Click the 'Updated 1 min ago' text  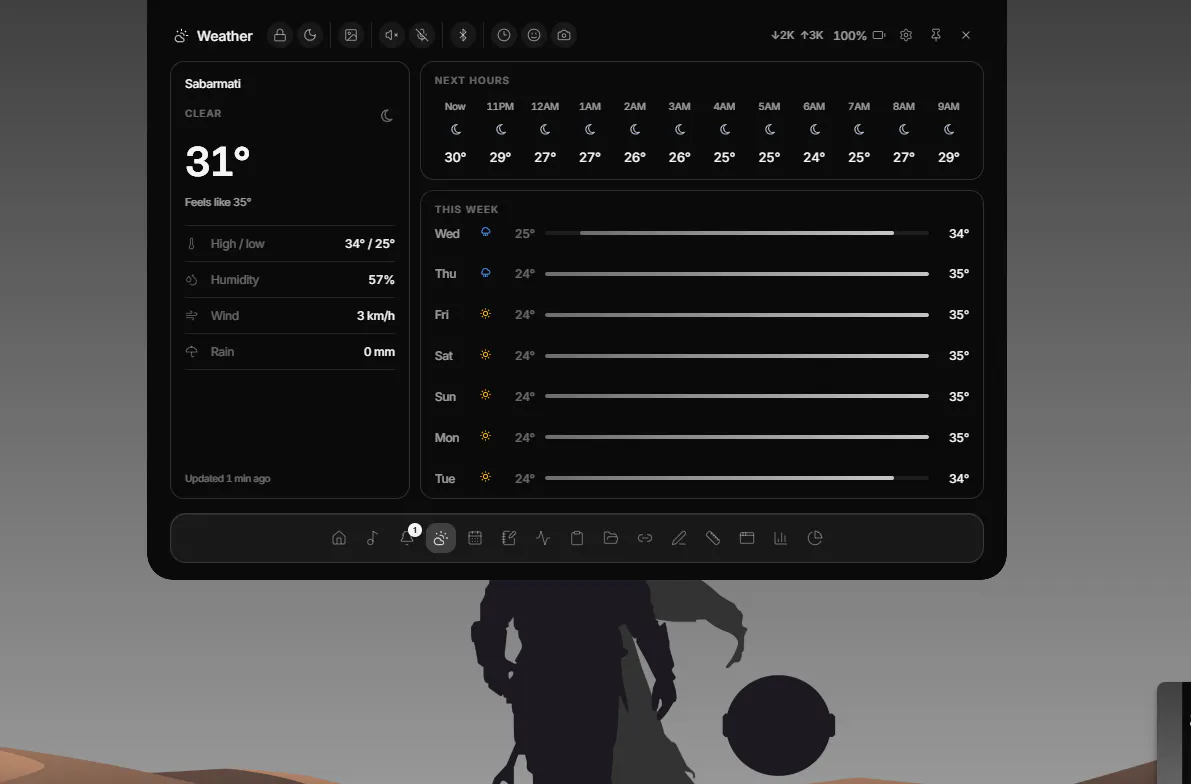tap(228, 479)
